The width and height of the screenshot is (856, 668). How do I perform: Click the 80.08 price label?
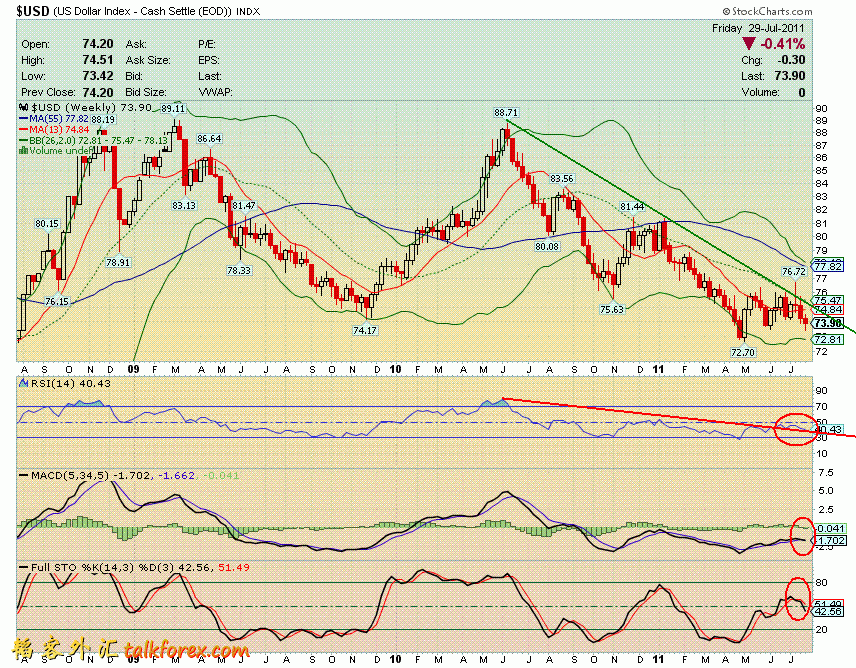coord(547,246)
